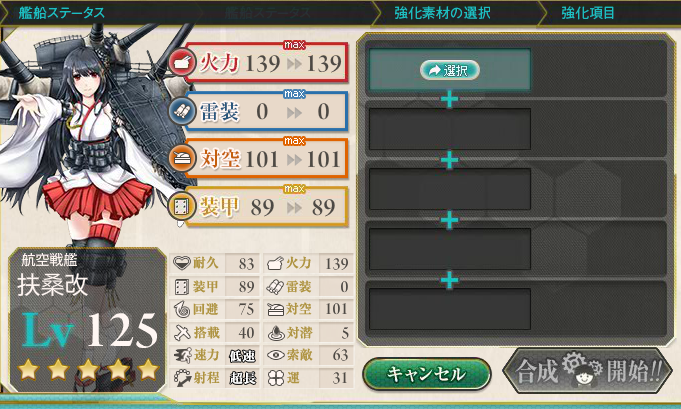The width and height of the screenshot is (681, 409).
Task: Click the luck (運) clover icon
Action: pyautogui.click(x=275, y=378)
